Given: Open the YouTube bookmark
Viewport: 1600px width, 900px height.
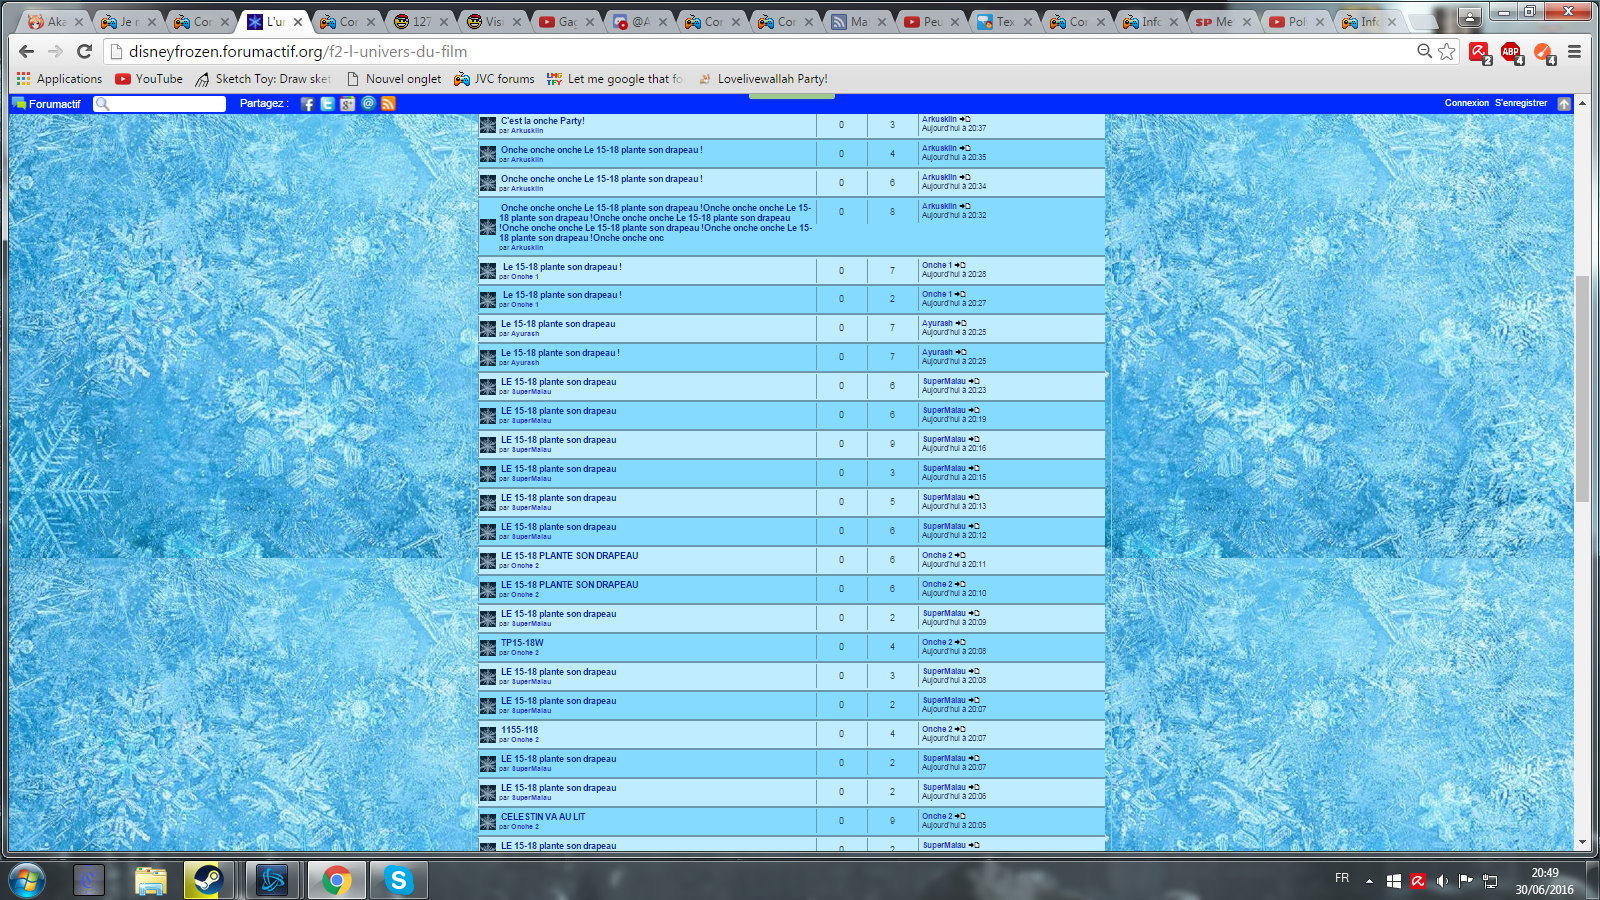Looking at the screenshot, I should 149,79.
